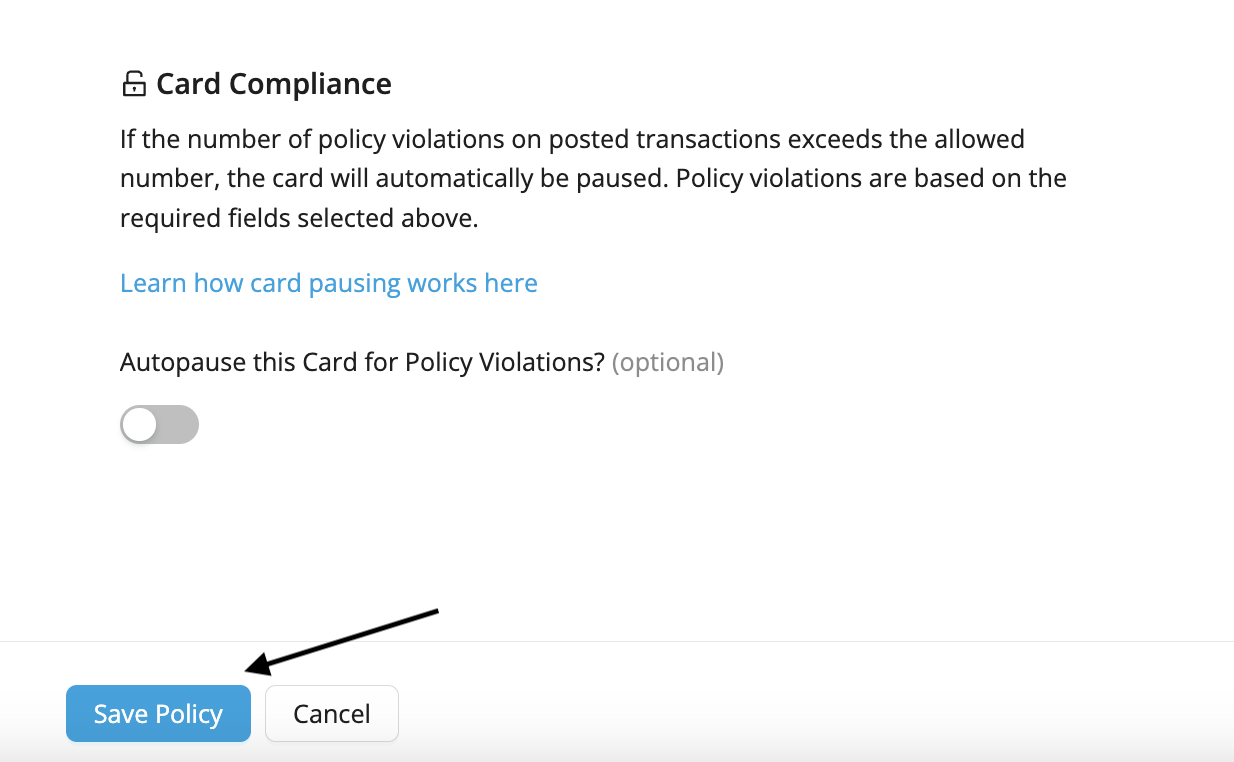
Task: Open the Learn how card pausing works link
Action: coord(329,283)
